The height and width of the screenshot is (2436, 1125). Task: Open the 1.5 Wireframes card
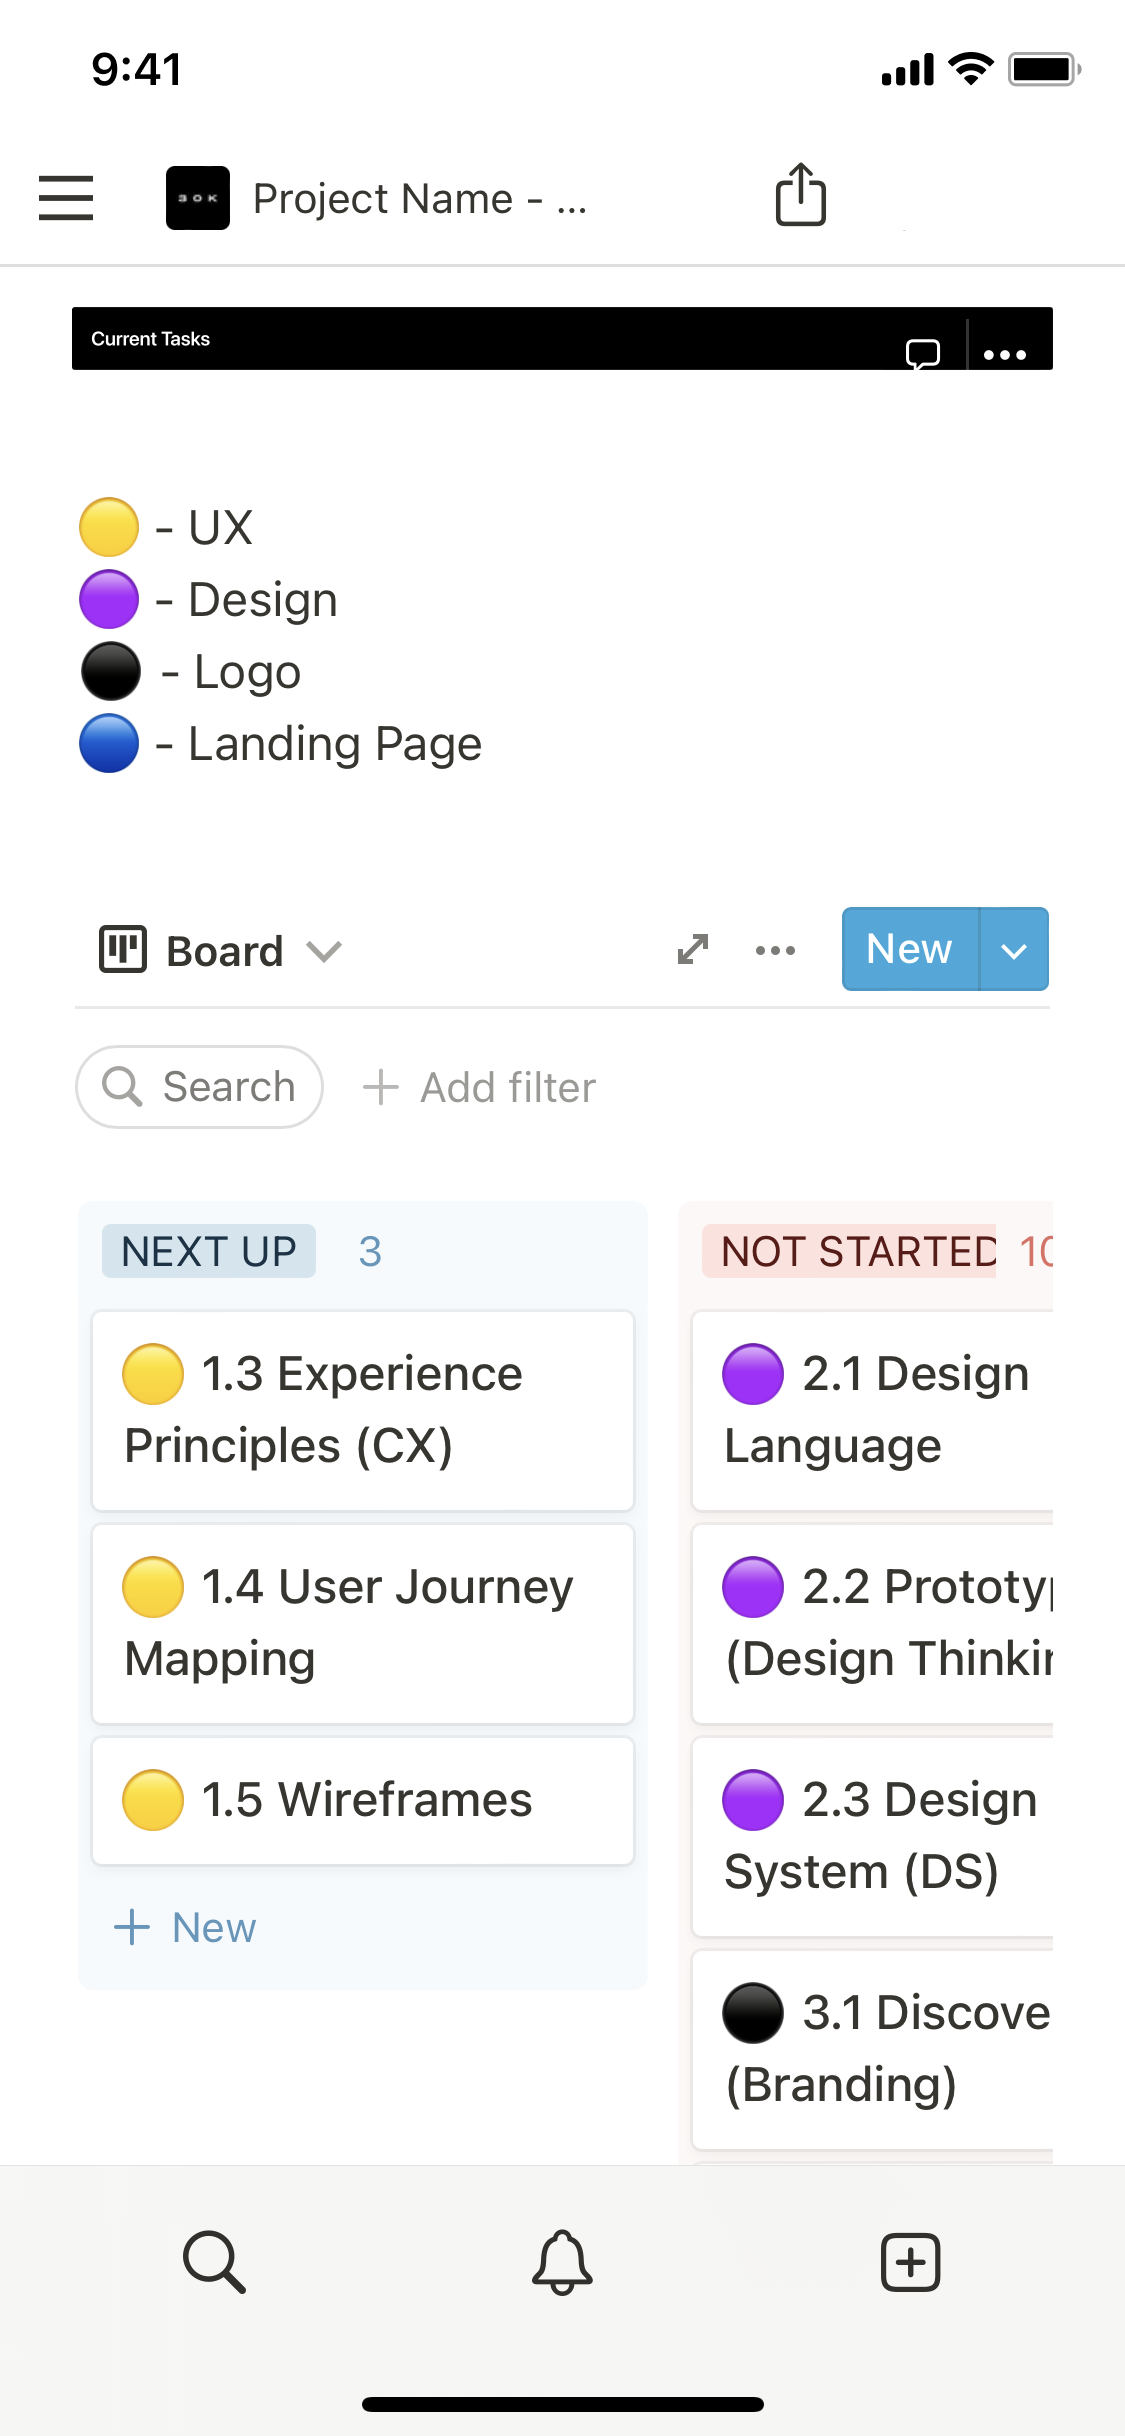point(362,1800)
